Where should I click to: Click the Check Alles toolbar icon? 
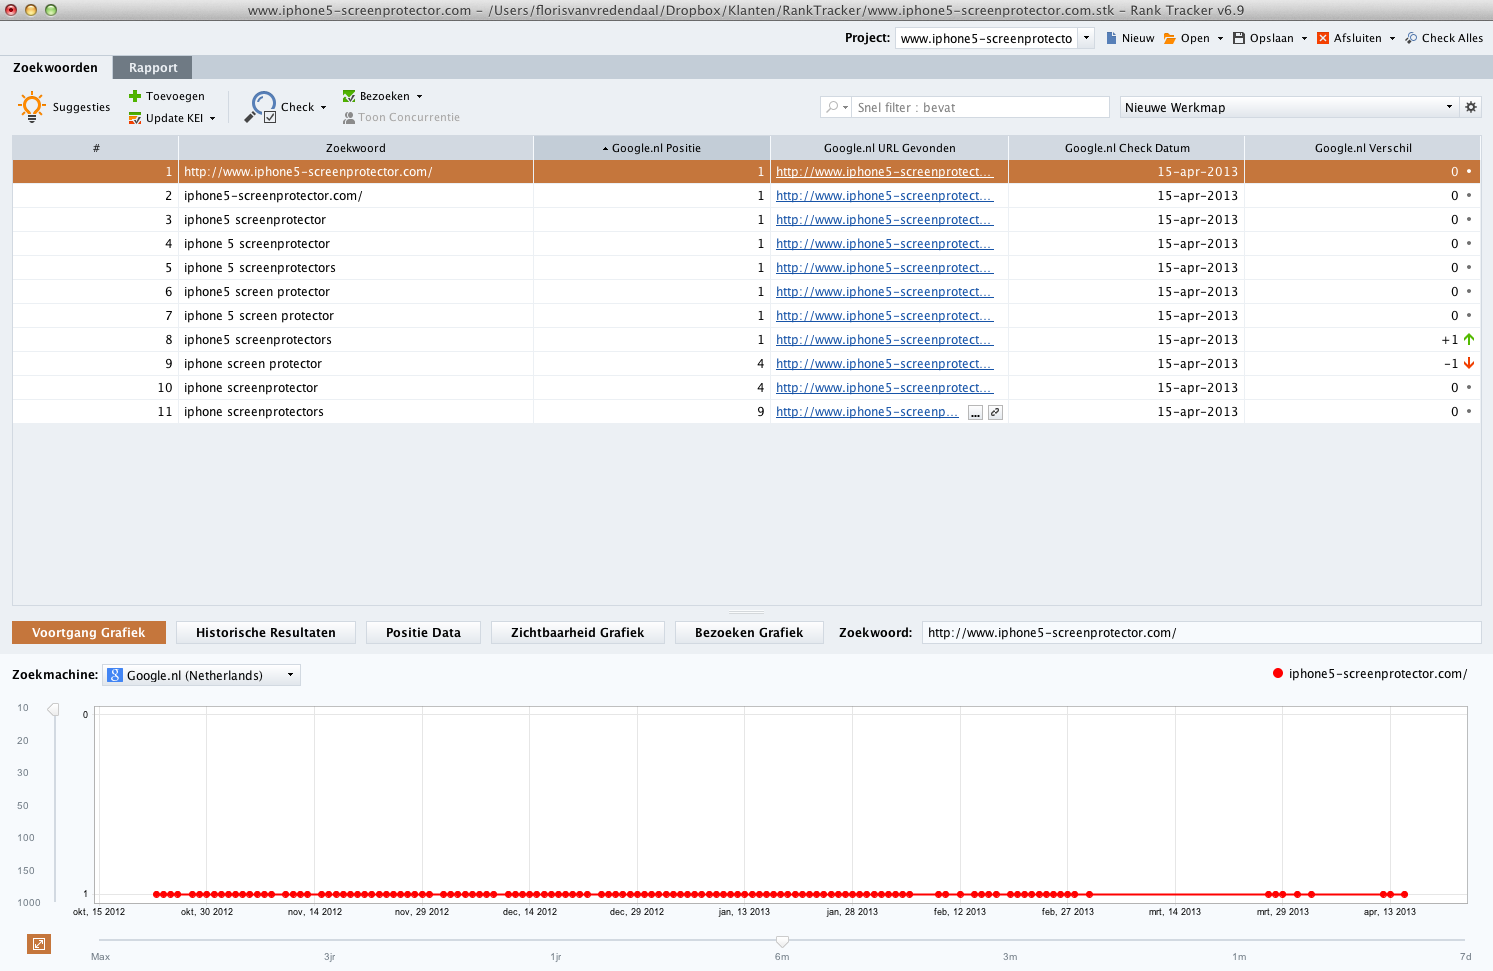pos(1411,38)
